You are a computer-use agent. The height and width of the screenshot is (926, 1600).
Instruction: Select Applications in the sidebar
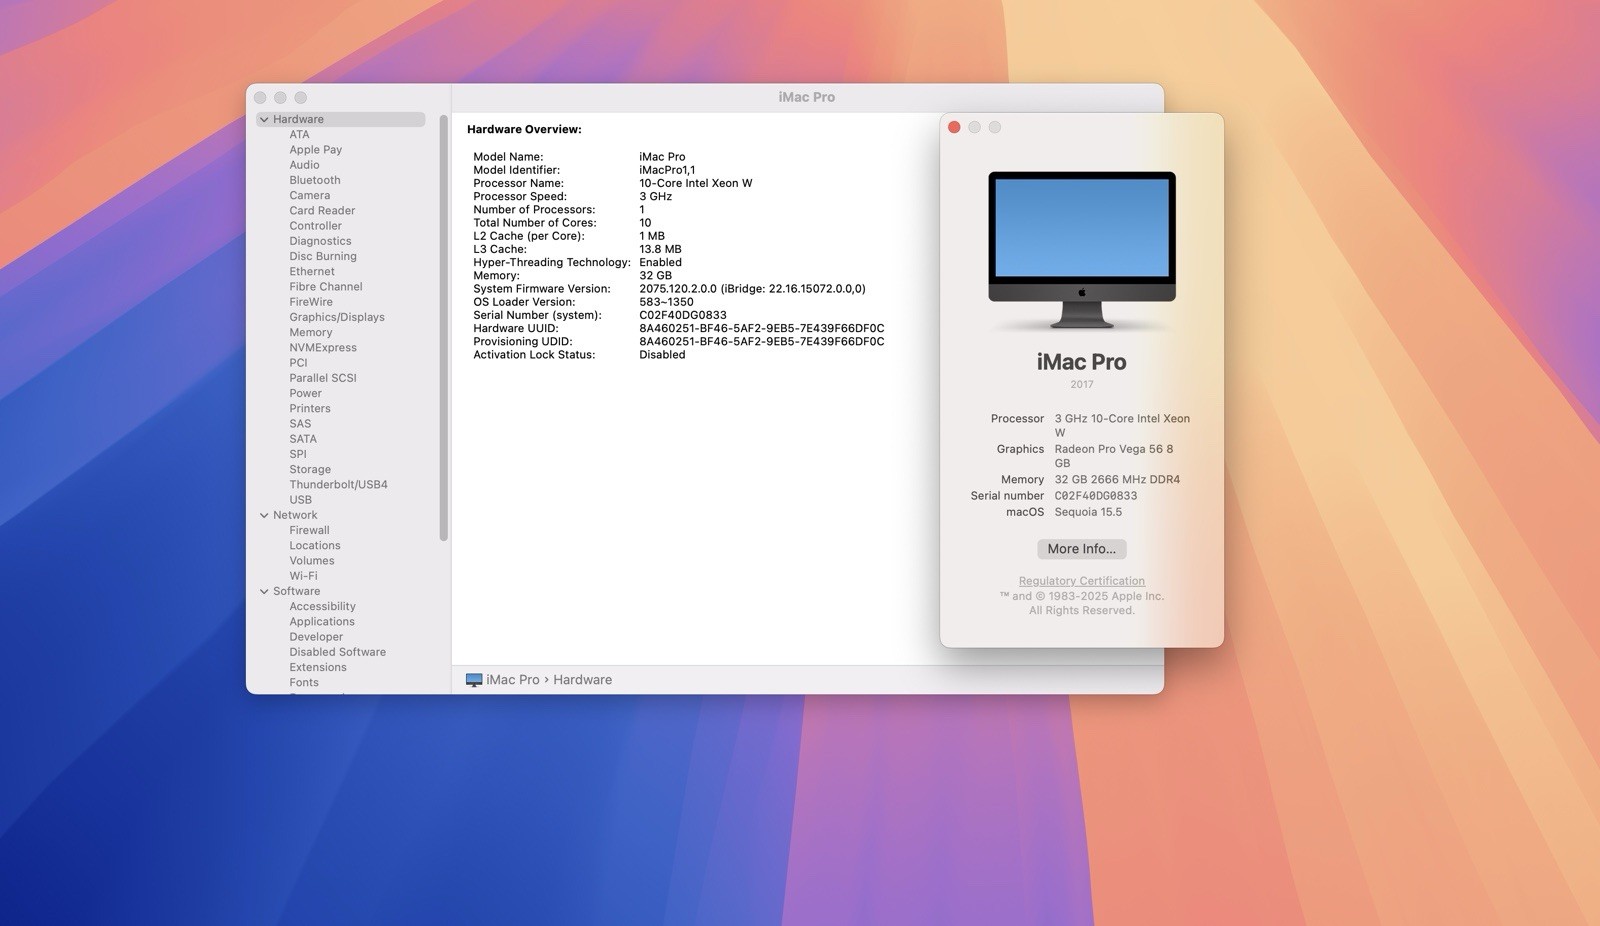point(322,621)
